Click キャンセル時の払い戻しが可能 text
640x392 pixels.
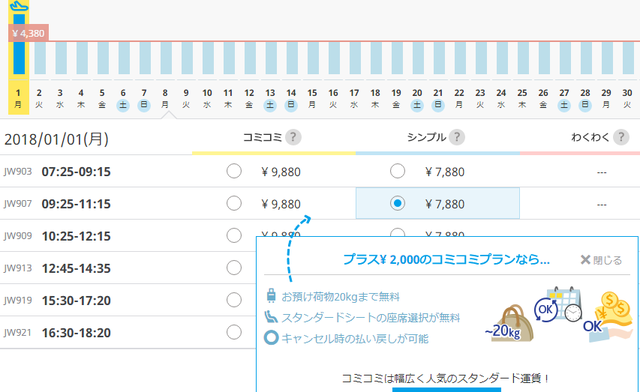[x=355, y=339]
